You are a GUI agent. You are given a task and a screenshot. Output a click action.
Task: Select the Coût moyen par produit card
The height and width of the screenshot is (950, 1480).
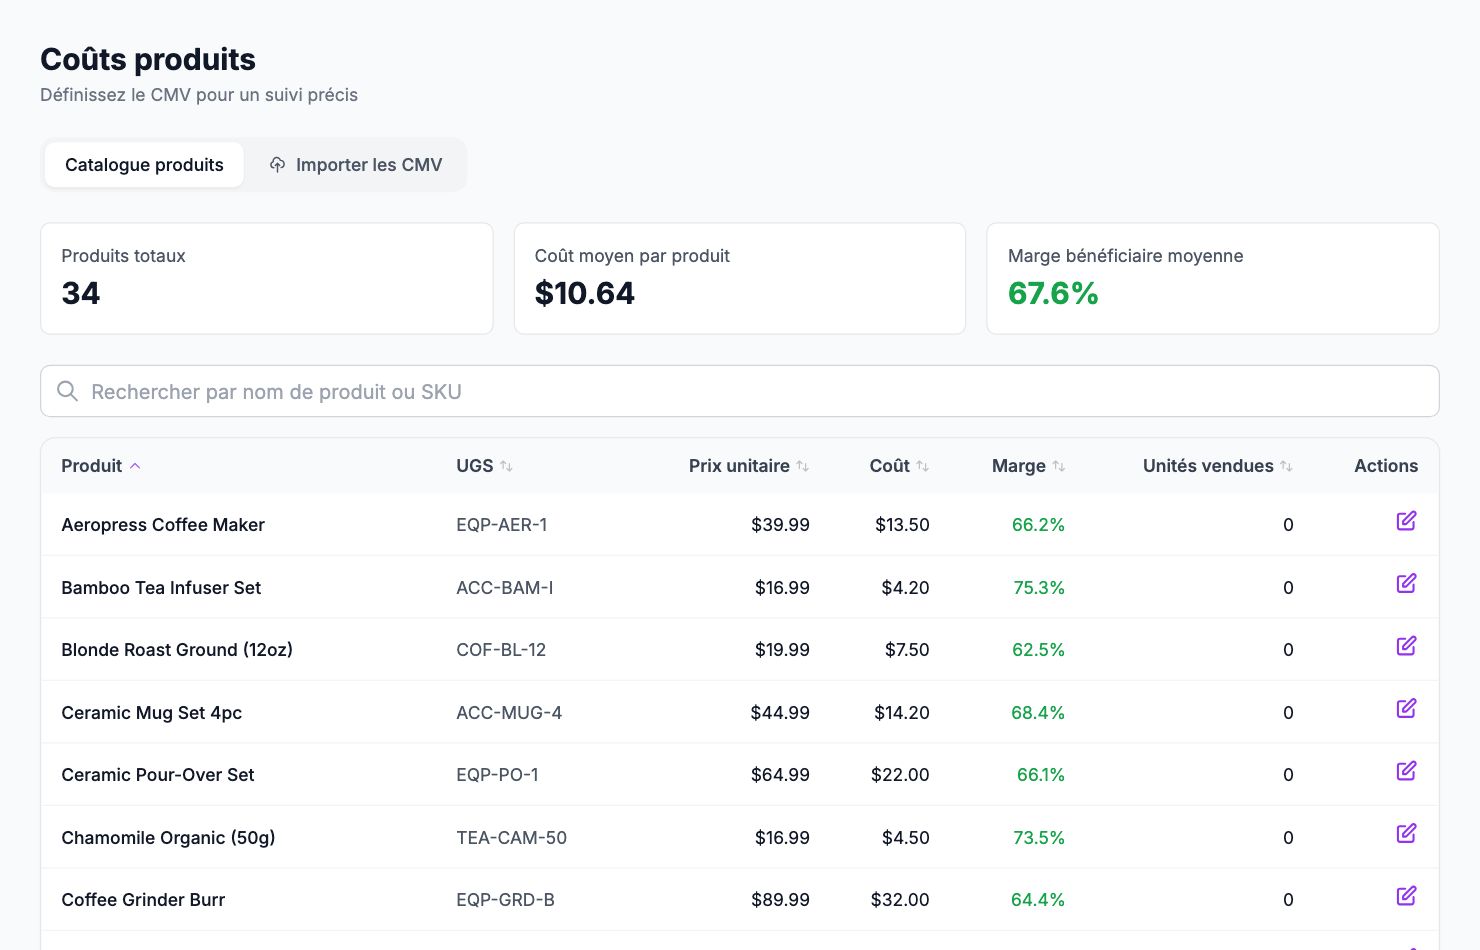[x=739, y=278]
